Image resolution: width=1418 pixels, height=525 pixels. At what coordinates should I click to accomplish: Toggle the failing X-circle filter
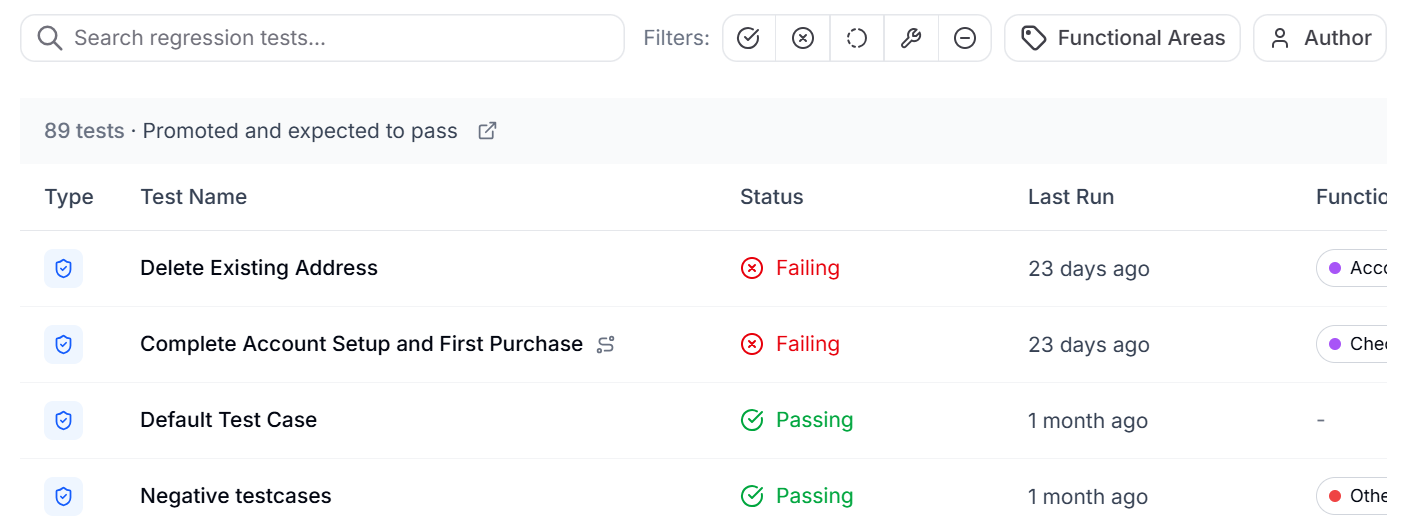click(x=803, y=38)
